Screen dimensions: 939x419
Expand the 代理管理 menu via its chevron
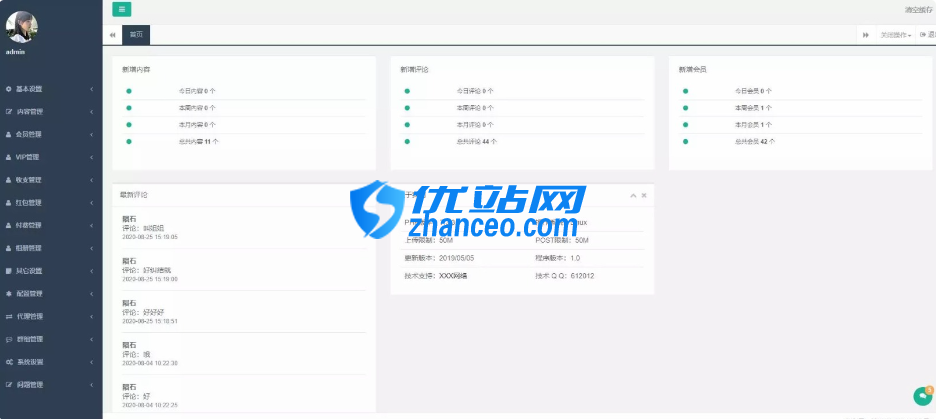(92, 317)
